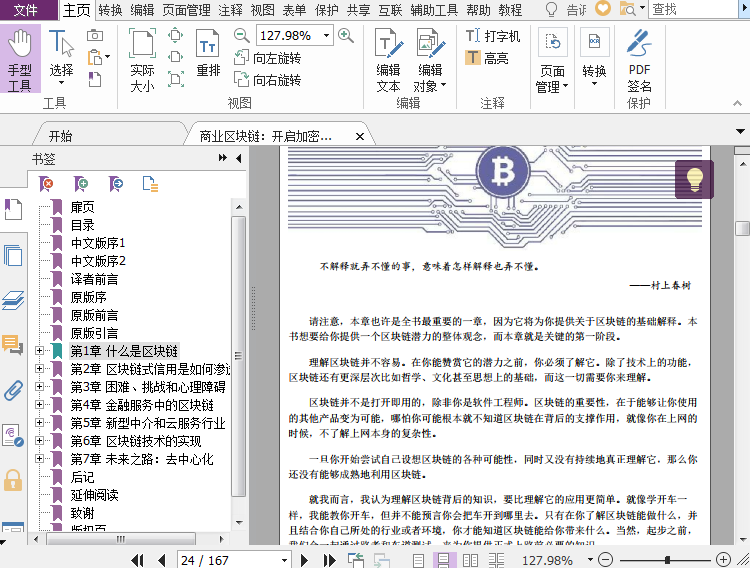Click the add new bookmark icon
Image resolution: width=750 pixels, height=568 pixels.
[x=81, y=184]
